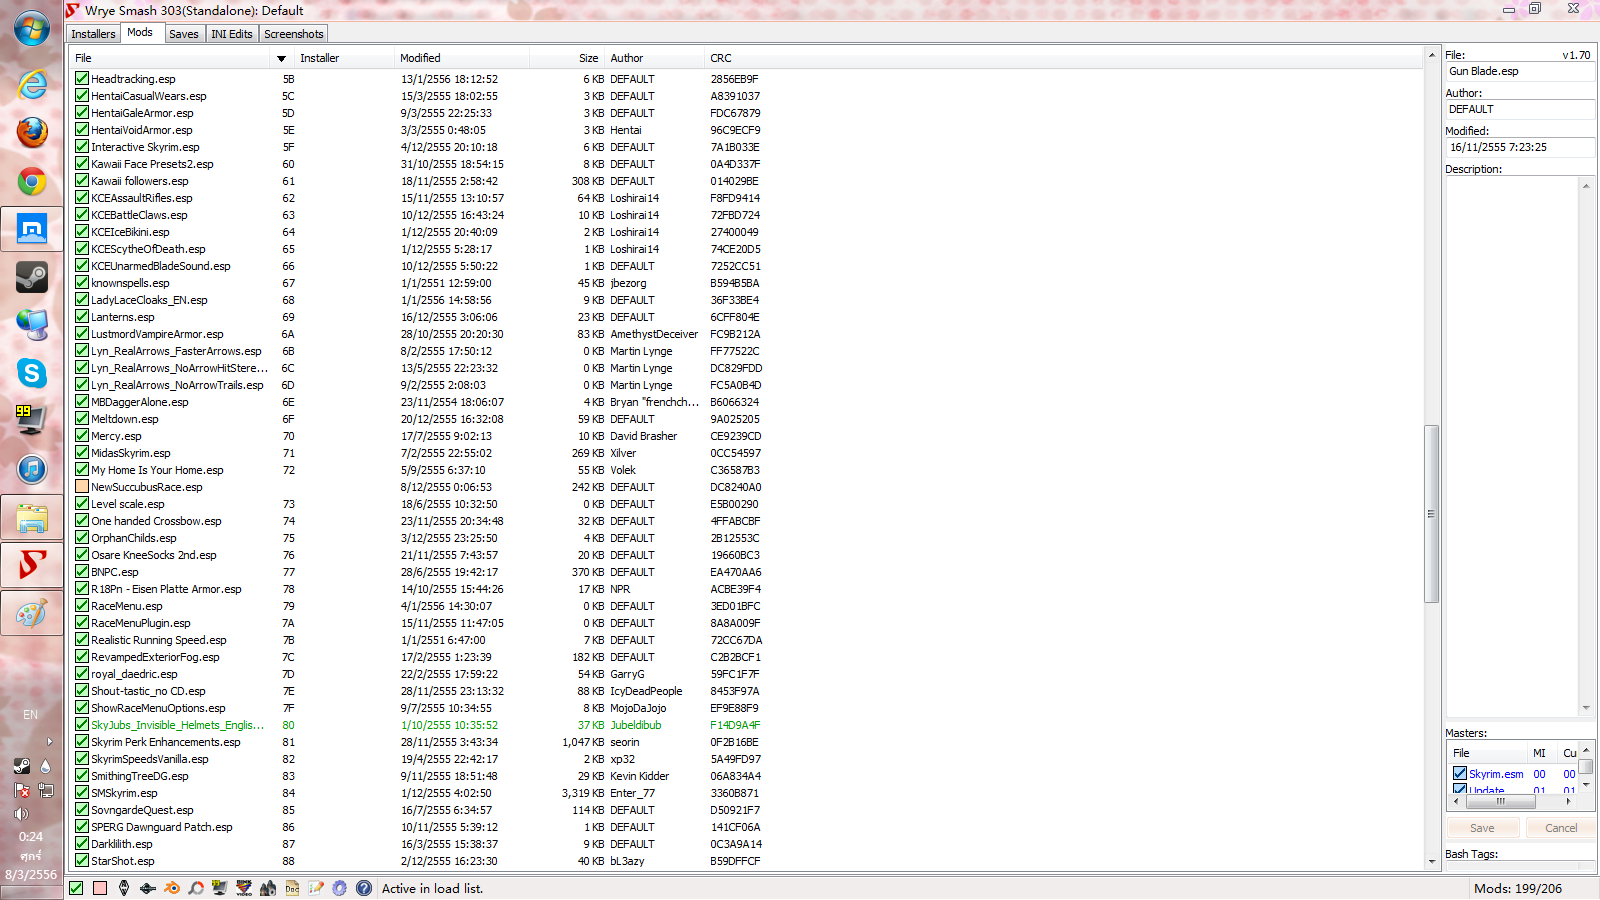
Task: Sort mods by the CRC column header
Action: [1063, 58]
